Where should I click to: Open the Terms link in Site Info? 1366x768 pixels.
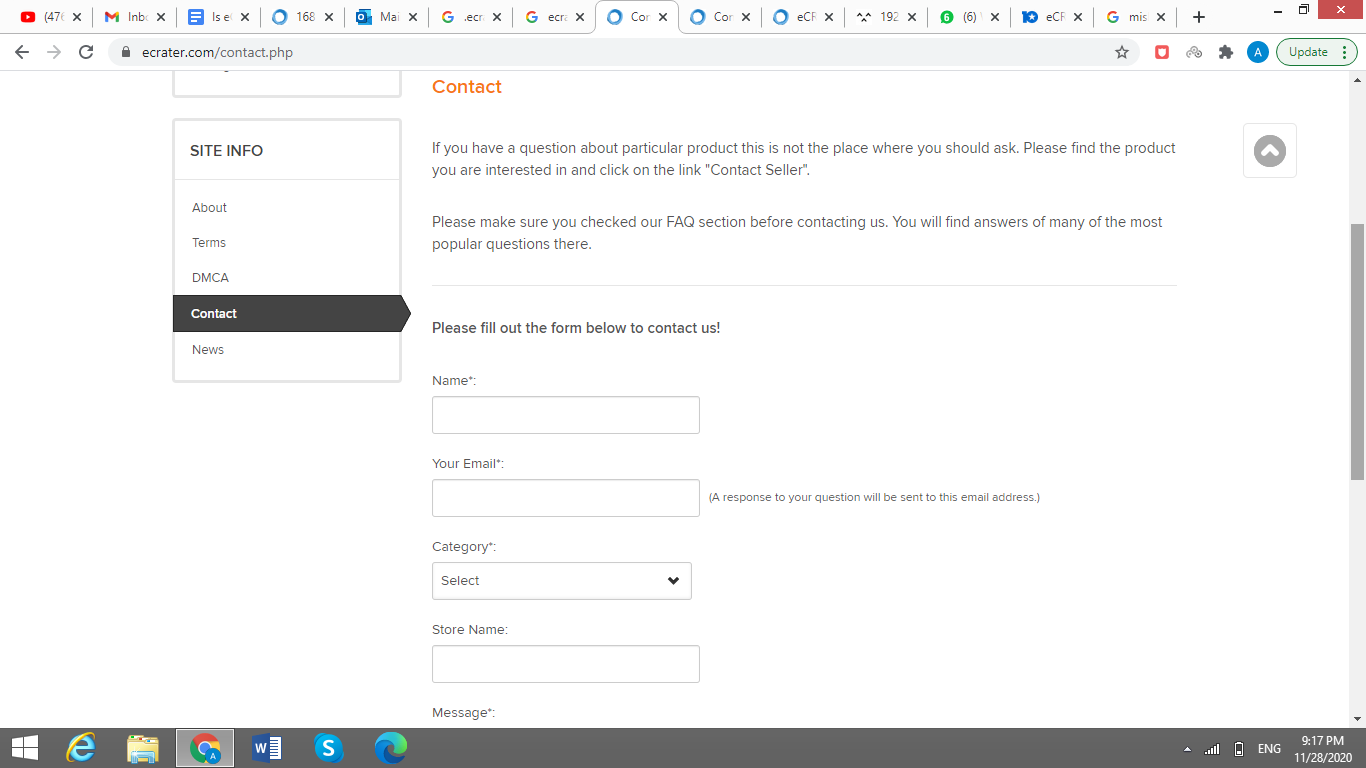(x=209, y=243)
